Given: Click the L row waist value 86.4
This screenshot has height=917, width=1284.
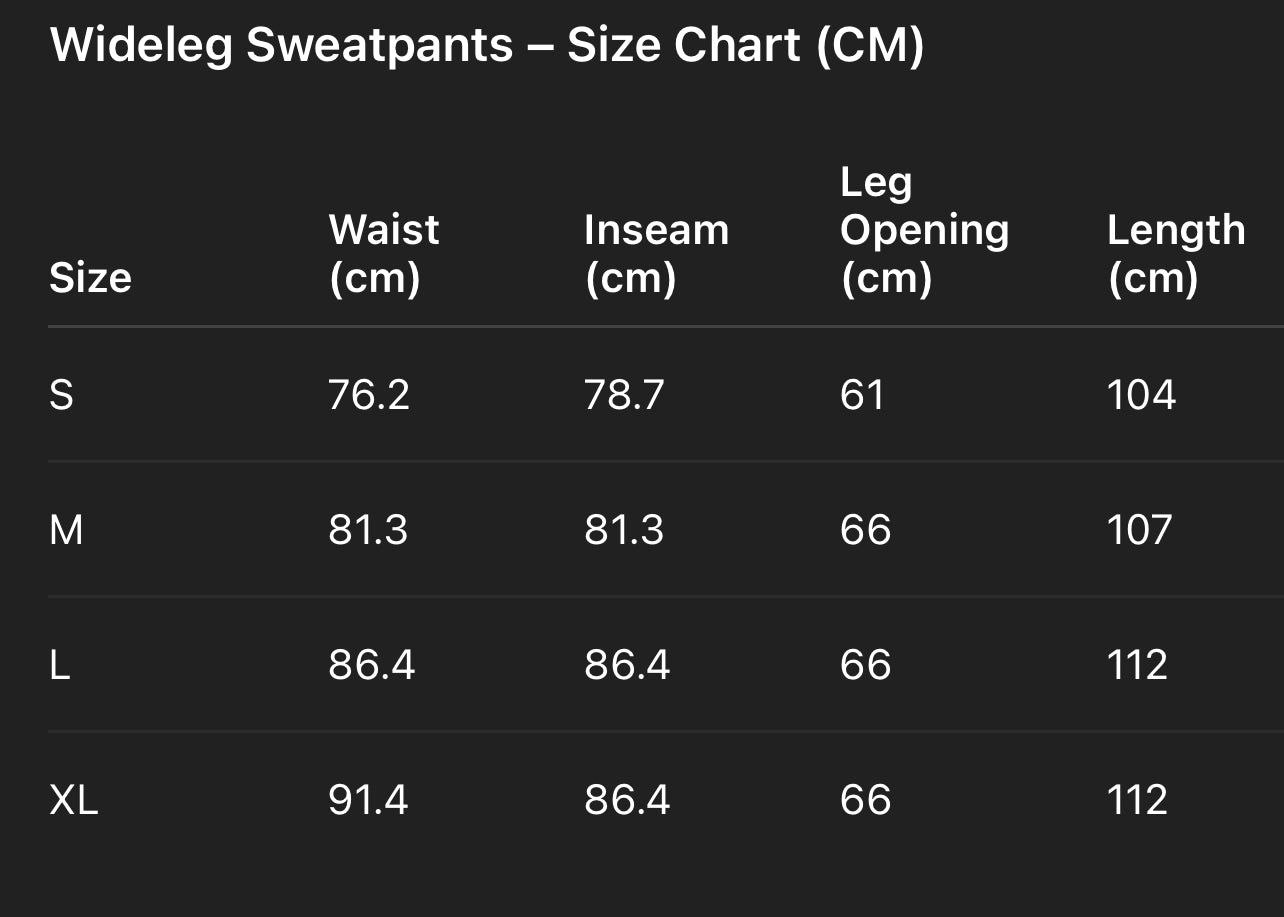Looking at the screenshot, I should click(371, 665).
